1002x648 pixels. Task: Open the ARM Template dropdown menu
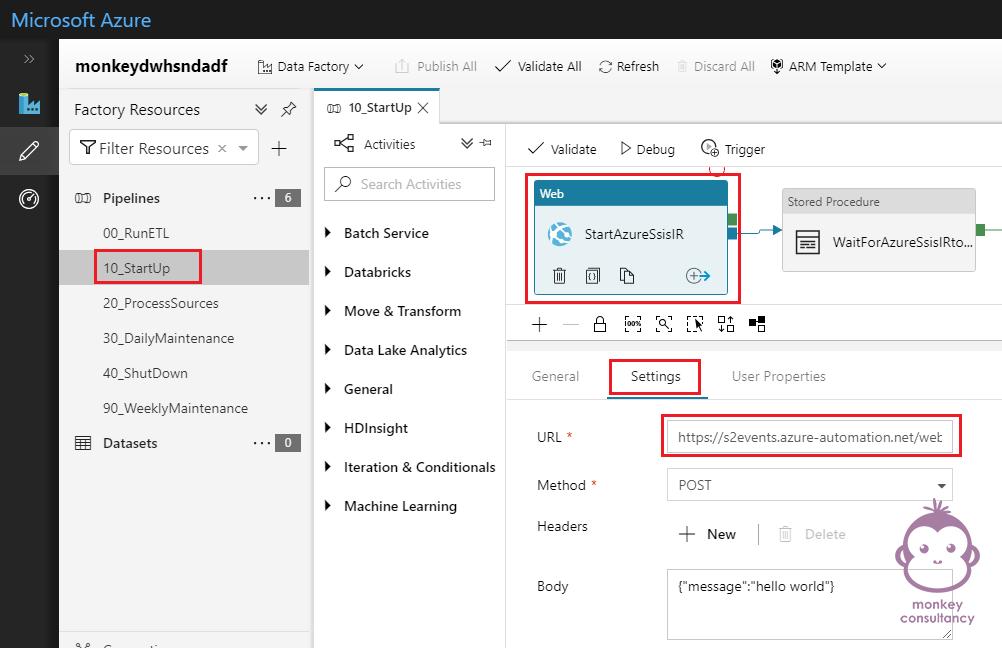click(x=828, y=66)
